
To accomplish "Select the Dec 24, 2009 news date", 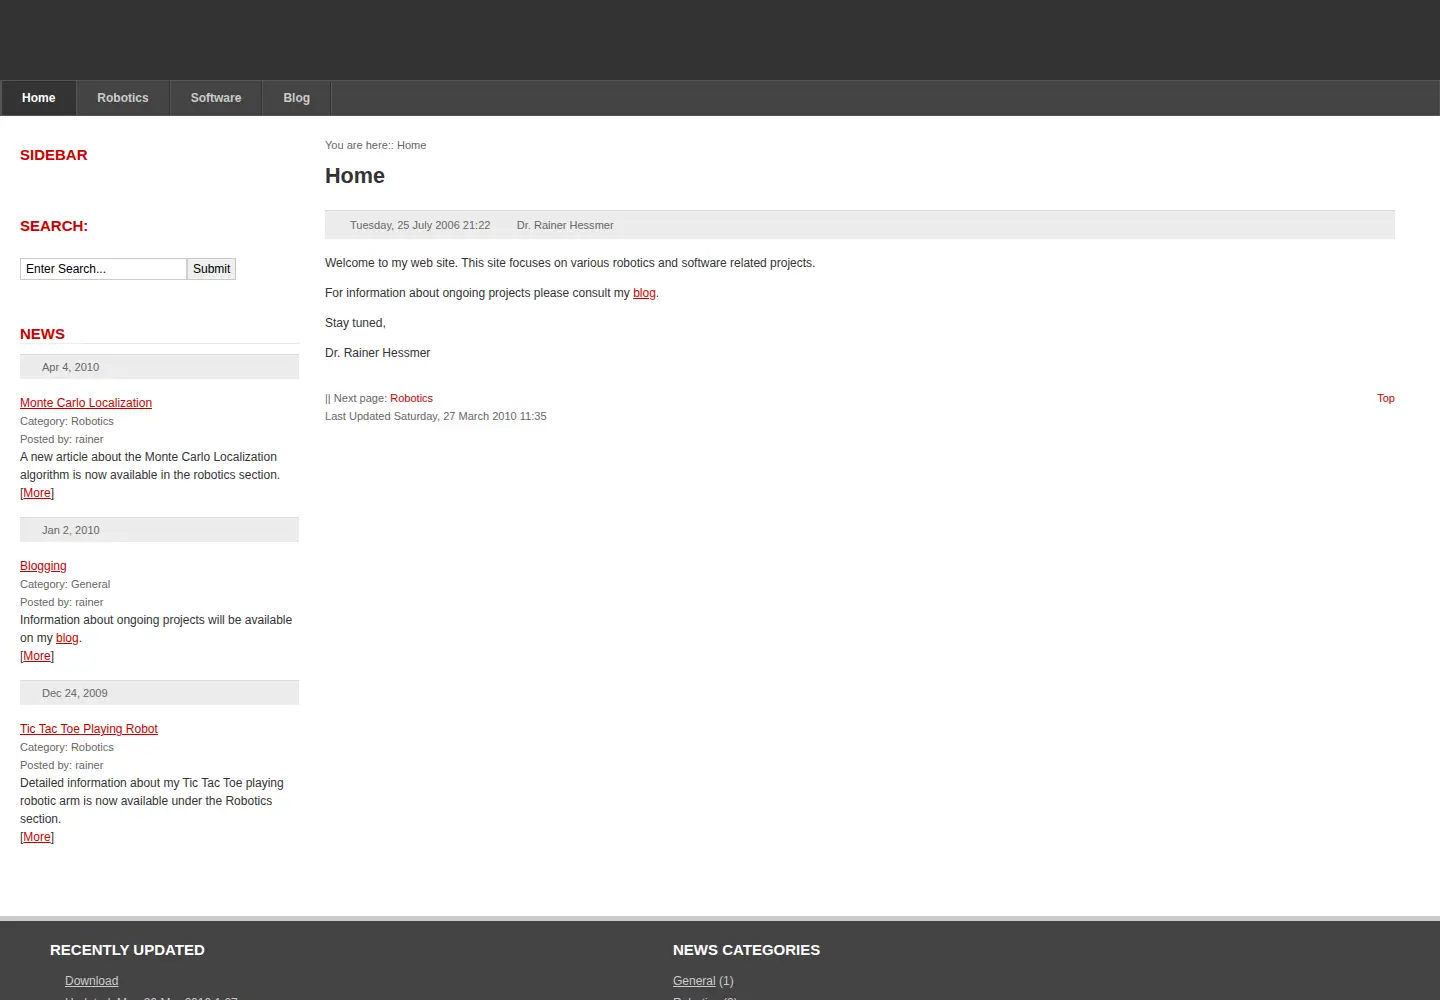I will click(75, 693).
